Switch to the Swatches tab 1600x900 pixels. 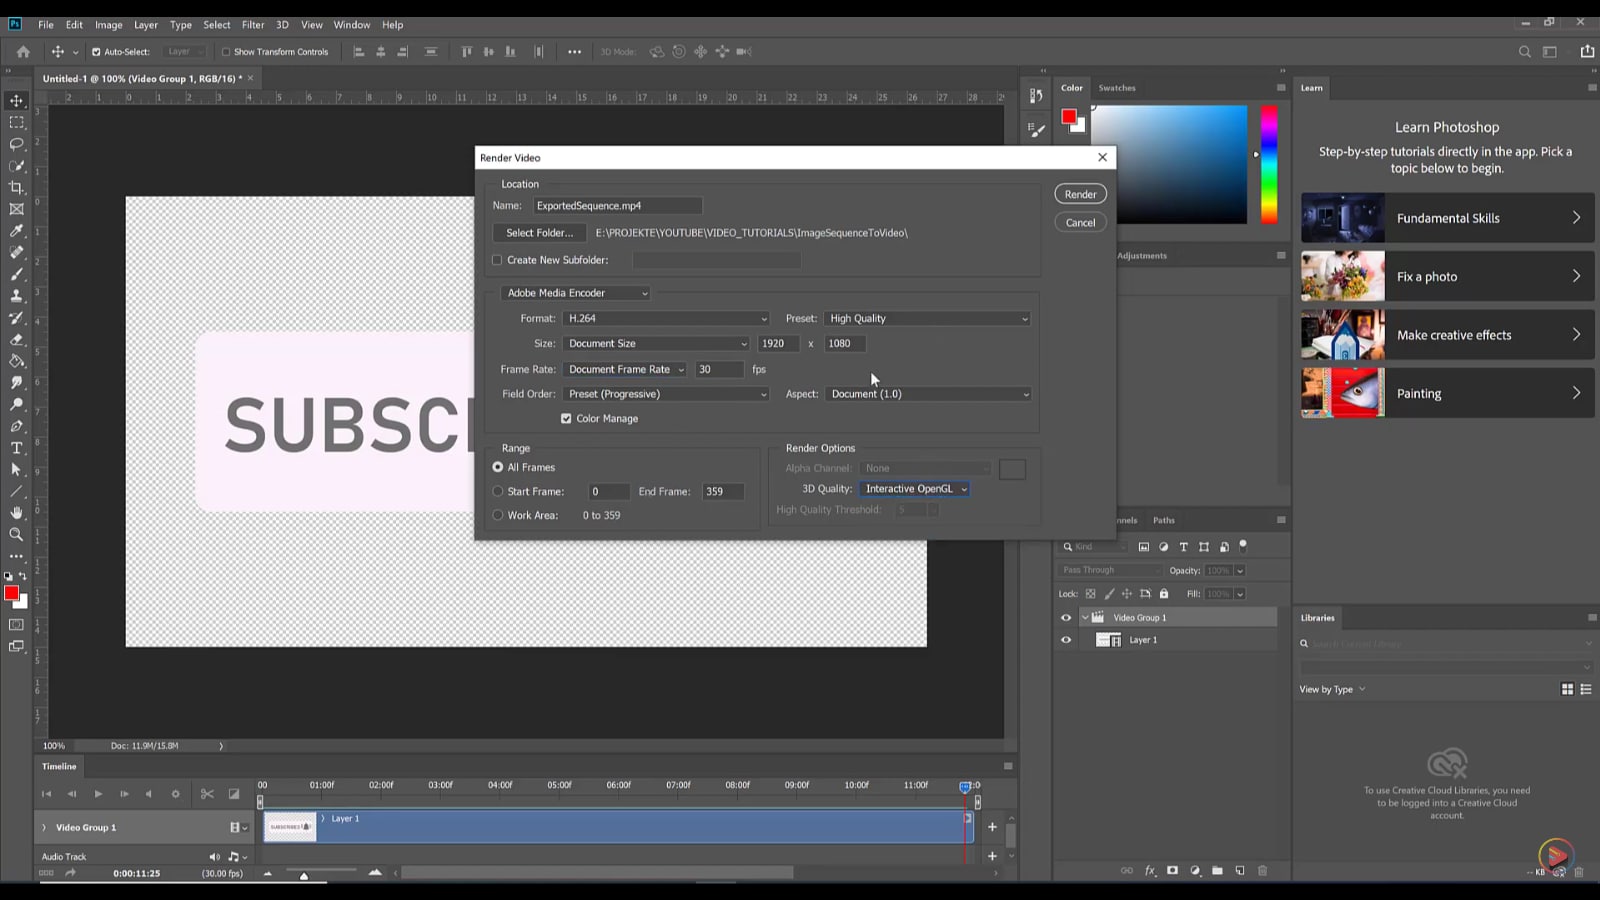coord(1117,88)
